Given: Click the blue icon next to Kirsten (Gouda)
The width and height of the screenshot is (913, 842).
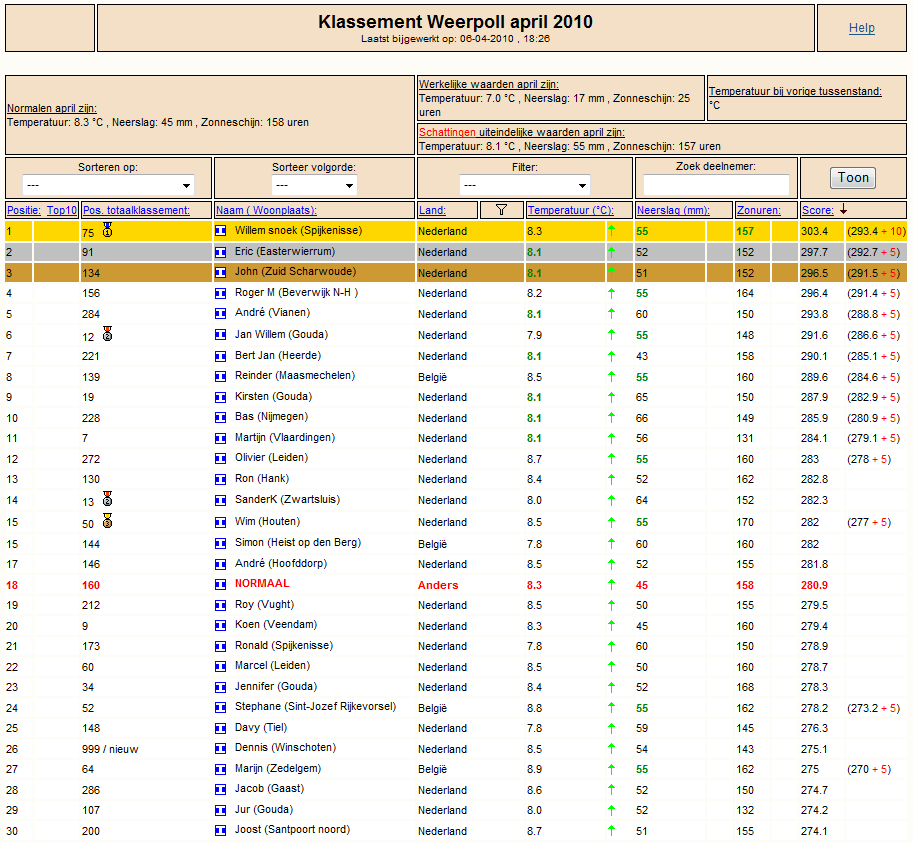Looking at the screenshot, I should (x=221, y=398).
